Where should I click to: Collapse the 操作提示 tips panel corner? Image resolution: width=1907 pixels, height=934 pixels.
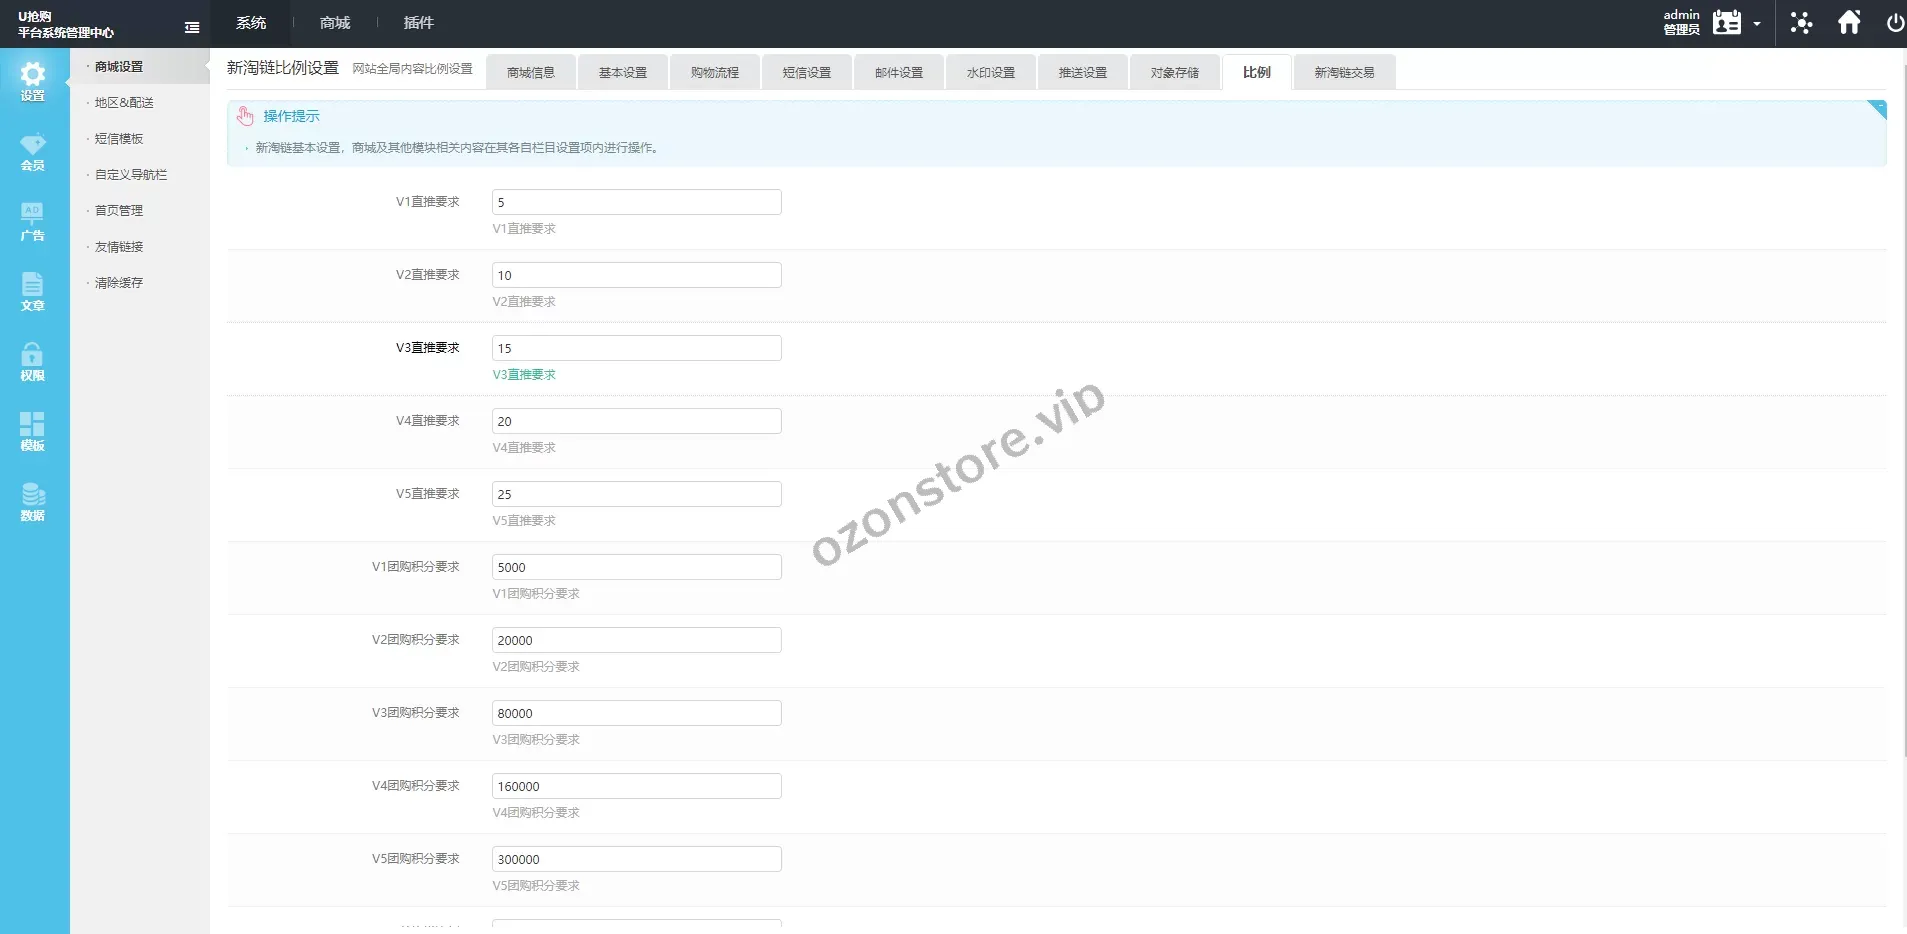[x=1877, y=109]
